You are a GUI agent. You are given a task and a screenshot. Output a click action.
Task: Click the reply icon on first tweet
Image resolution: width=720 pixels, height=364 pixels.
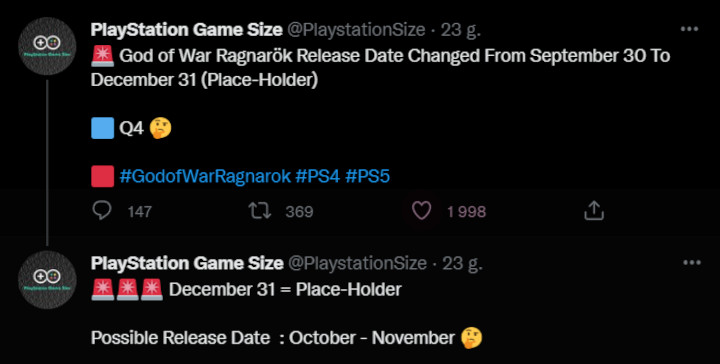click(101, 211)
